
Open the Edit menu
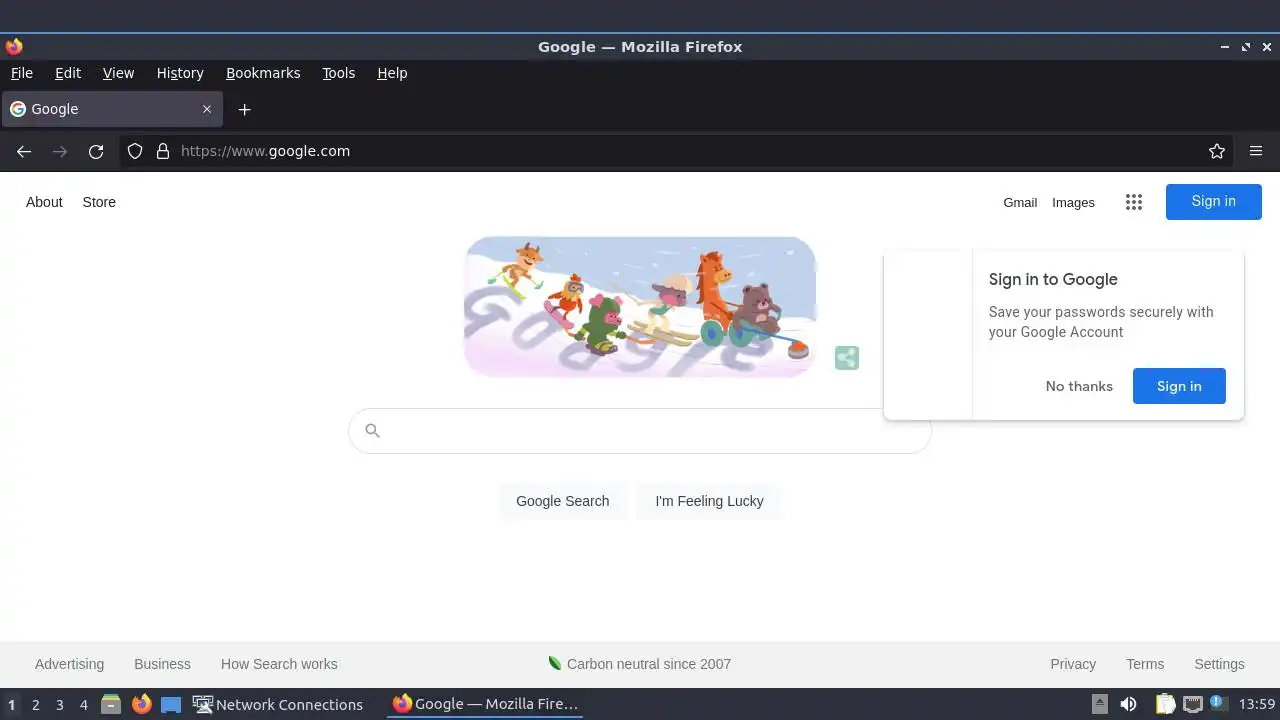(x=68, y=73)
